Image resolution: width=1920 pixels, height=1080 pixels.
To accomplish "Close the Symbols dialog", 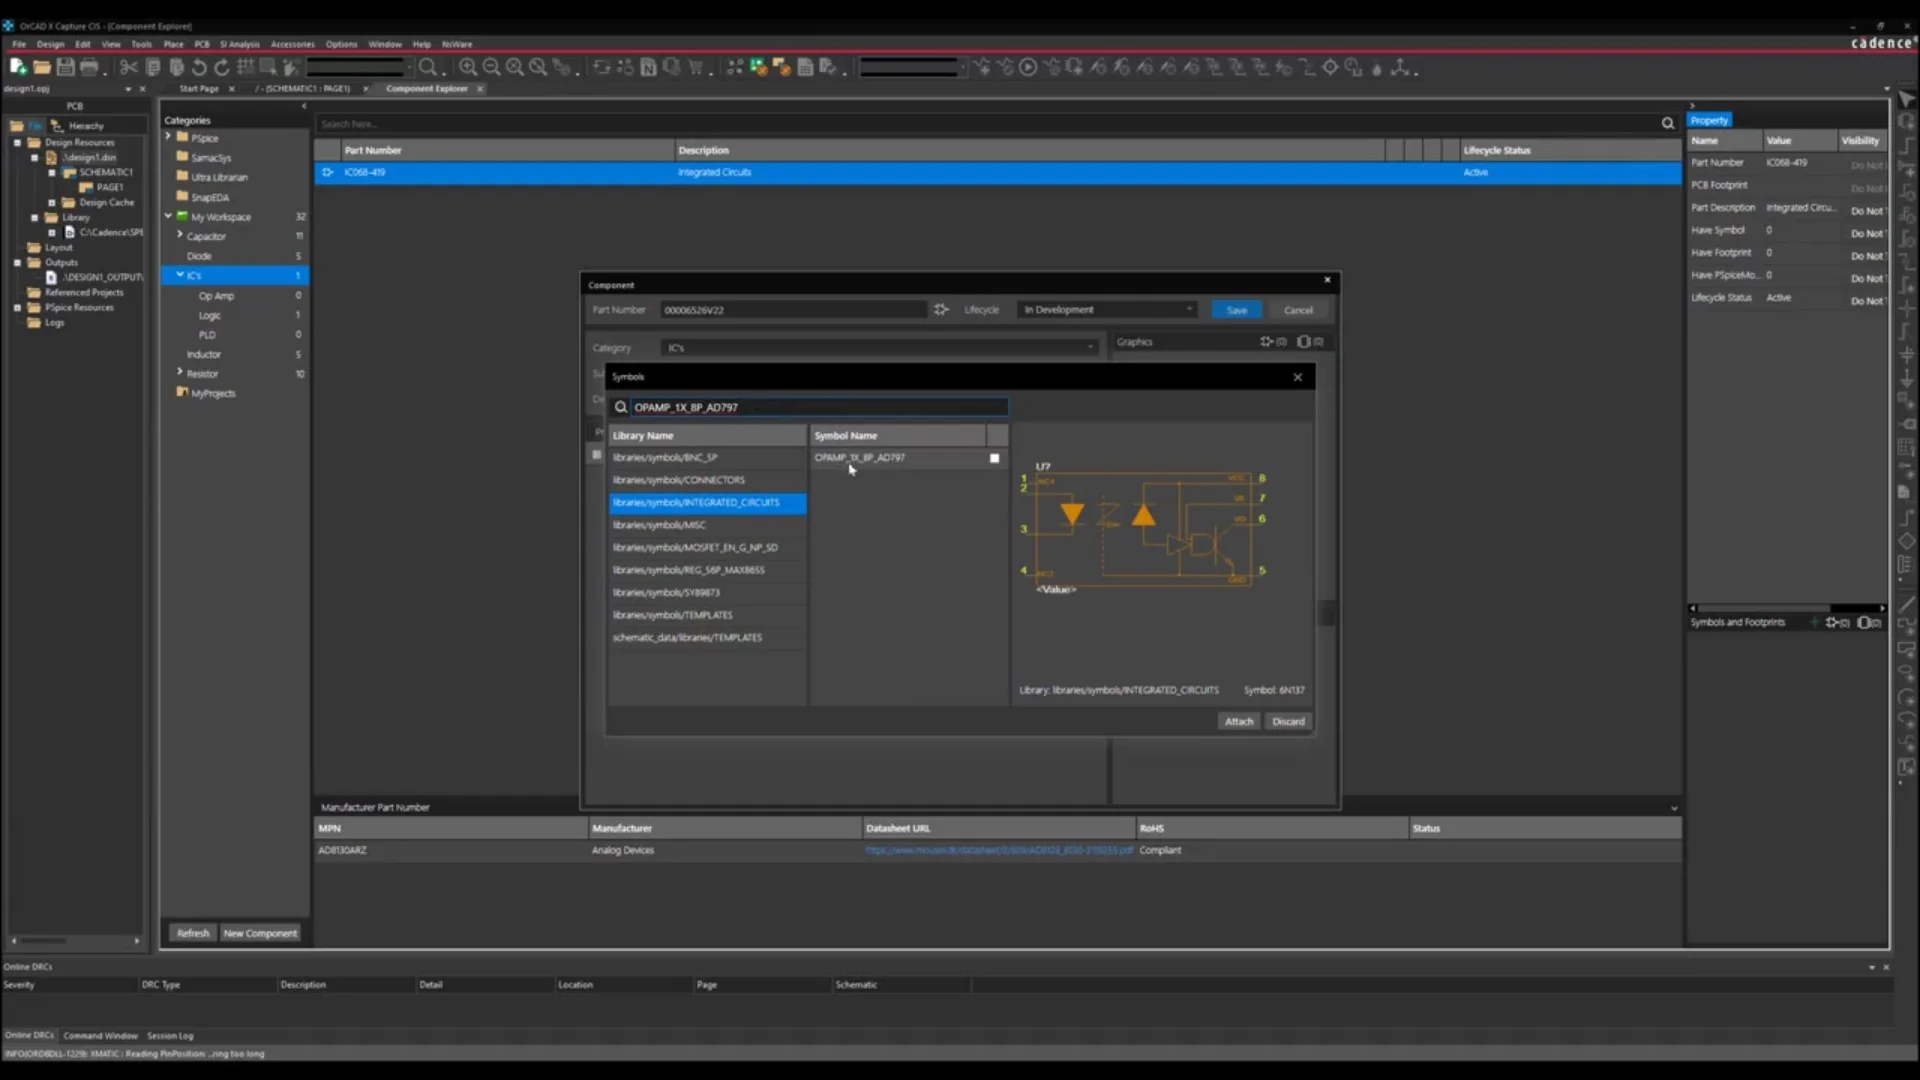I will [x=1298, y=377].
